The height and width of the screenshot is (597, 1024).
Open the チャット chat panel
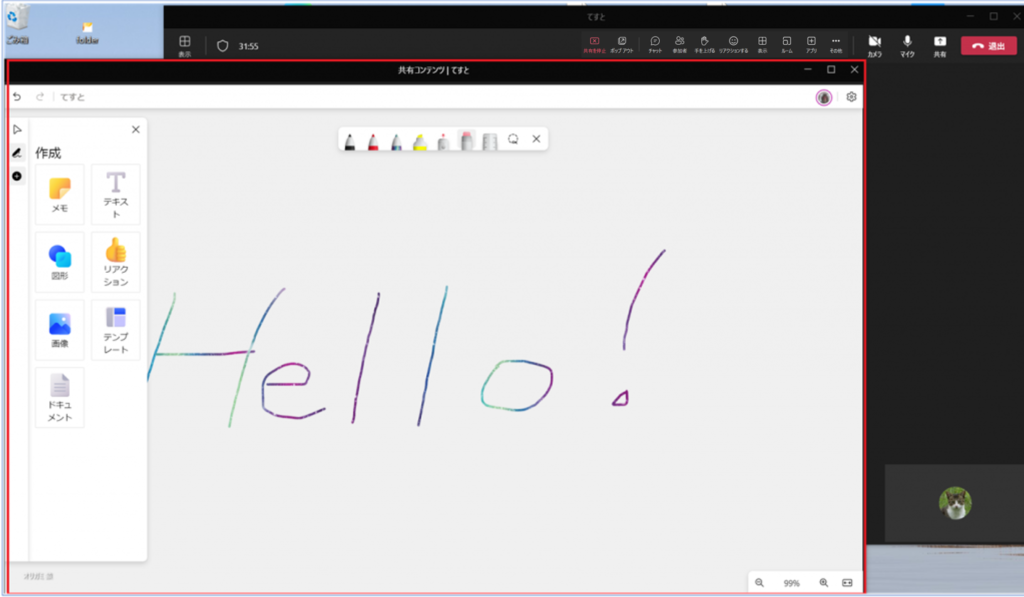tap(655, 44)
